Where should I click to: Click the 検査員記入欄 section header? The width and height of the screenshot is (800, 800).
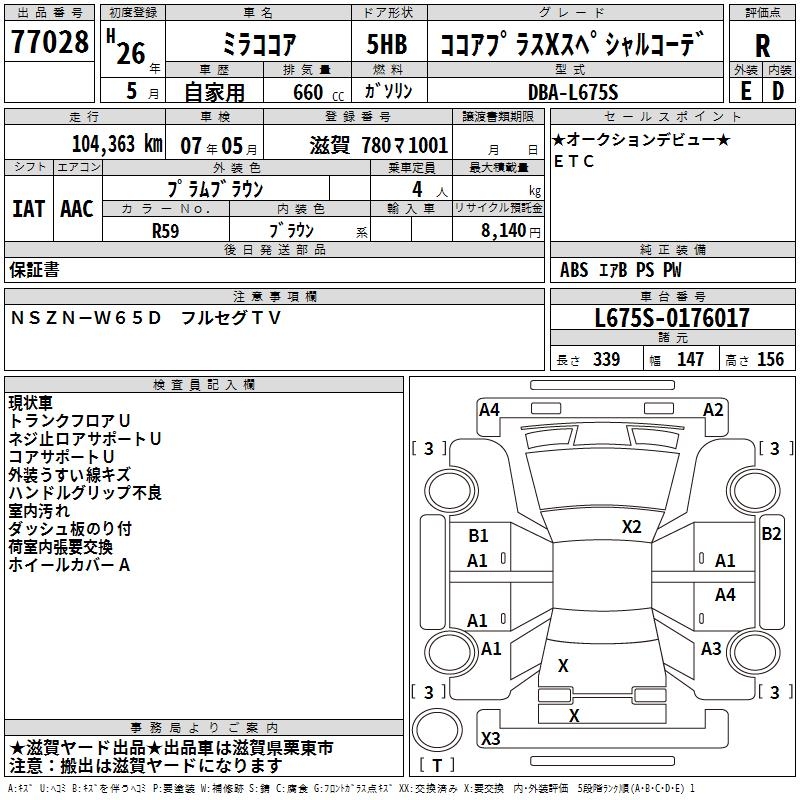click(204, 385)
